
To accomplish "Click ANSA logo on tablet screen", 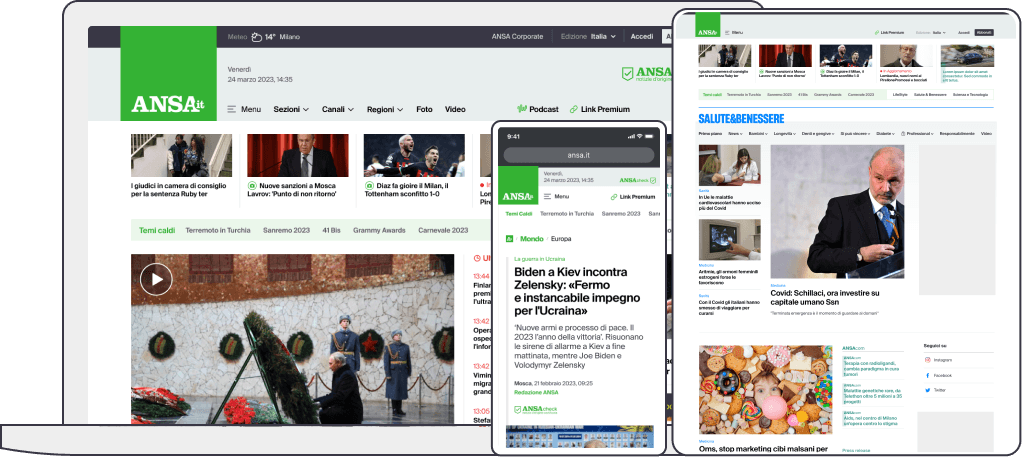I will 707,25.
